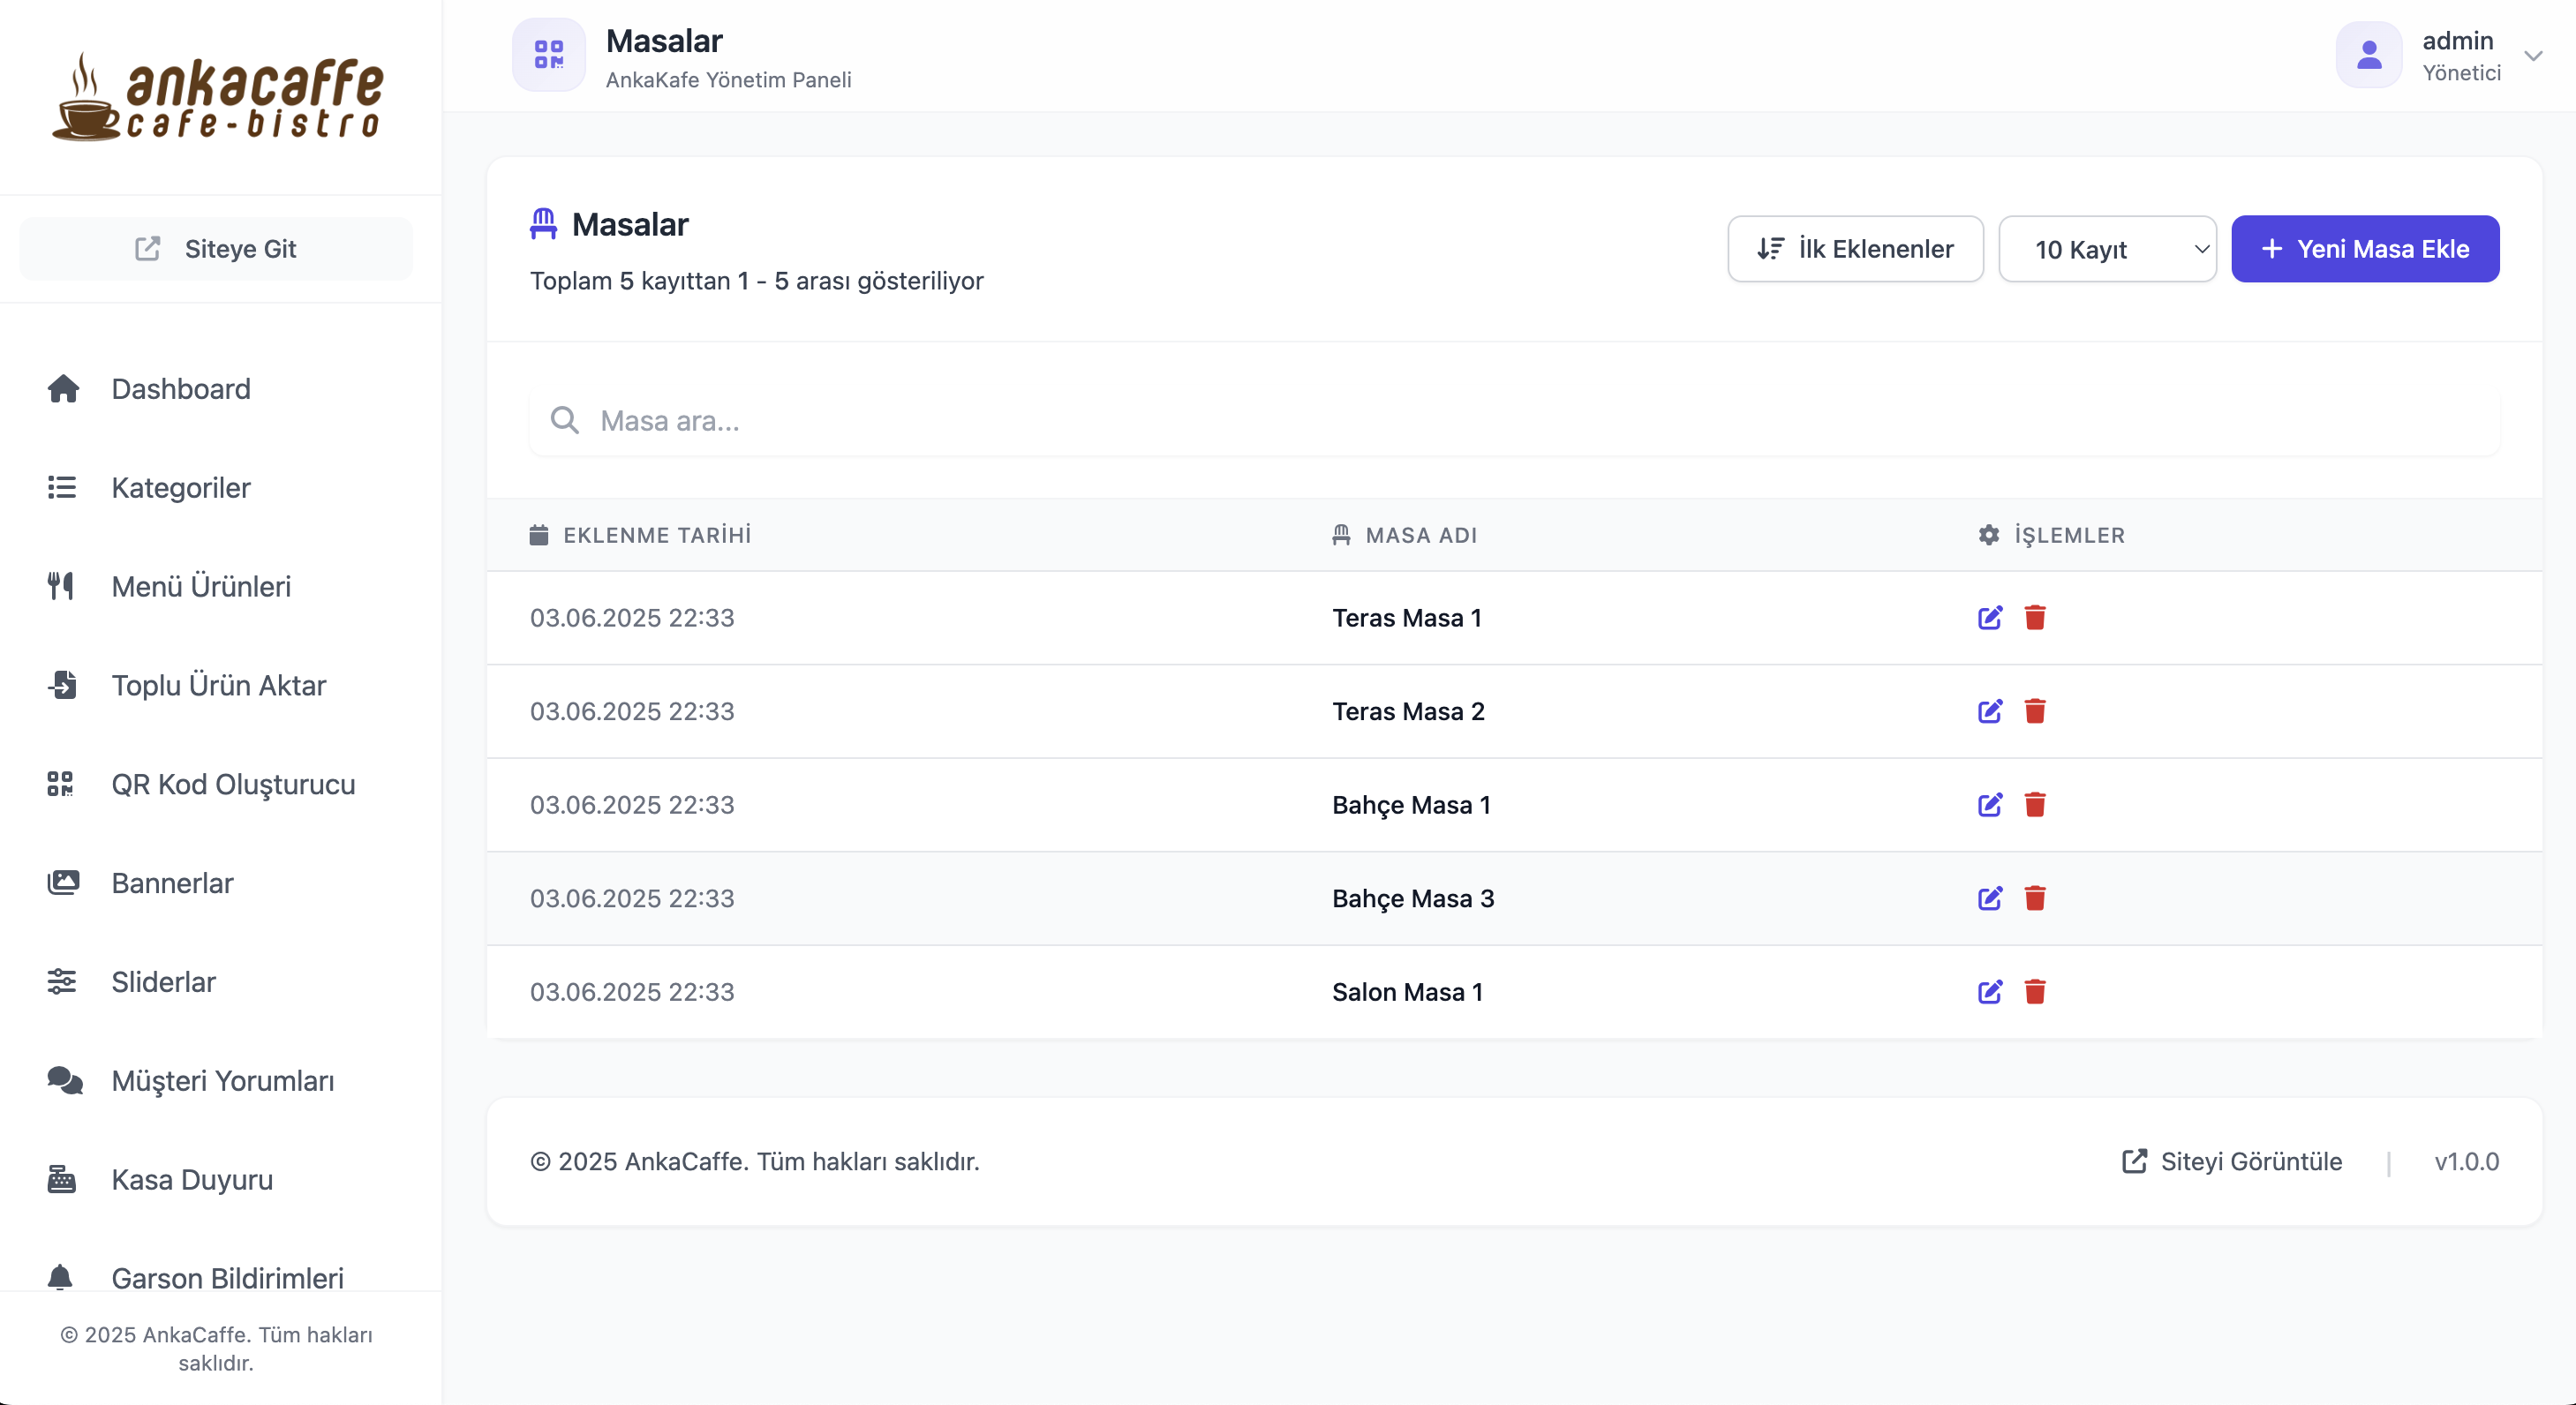The image size is (2576, 1405).
Task: Click the QR Kod Oluşturucu icon
Action: [x=60, y=784]
